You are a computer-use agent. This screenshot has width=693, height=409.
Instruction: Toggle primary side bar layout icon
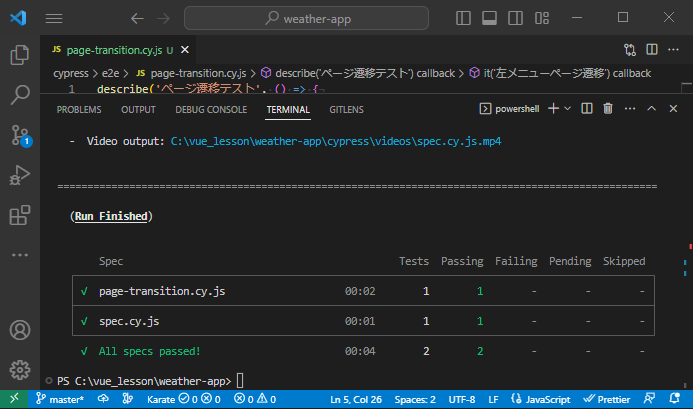(463, 18)
